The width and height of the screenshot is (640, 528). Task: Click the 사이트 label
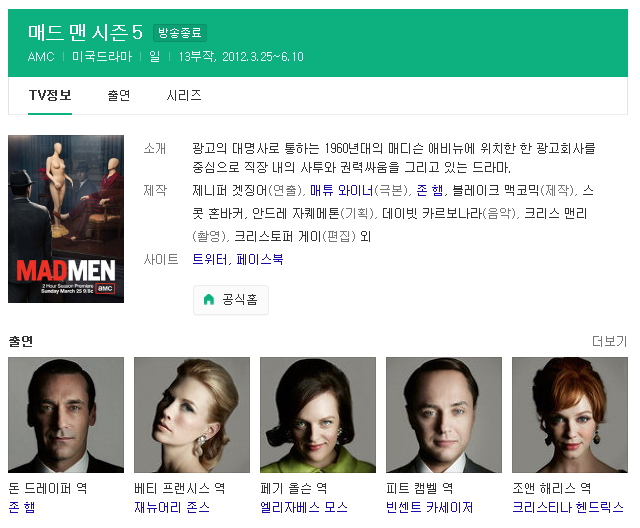coord(161,260)
